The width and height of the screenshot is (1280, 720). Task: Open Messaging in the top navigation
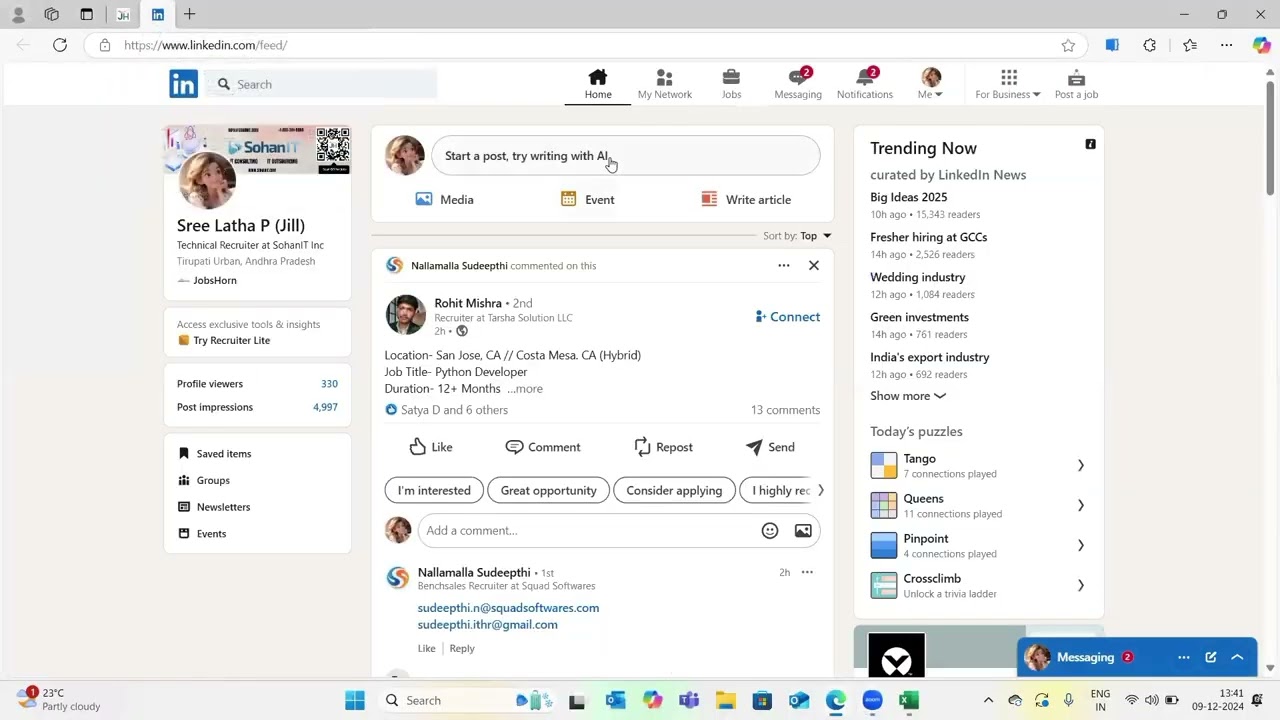point(798,84)
